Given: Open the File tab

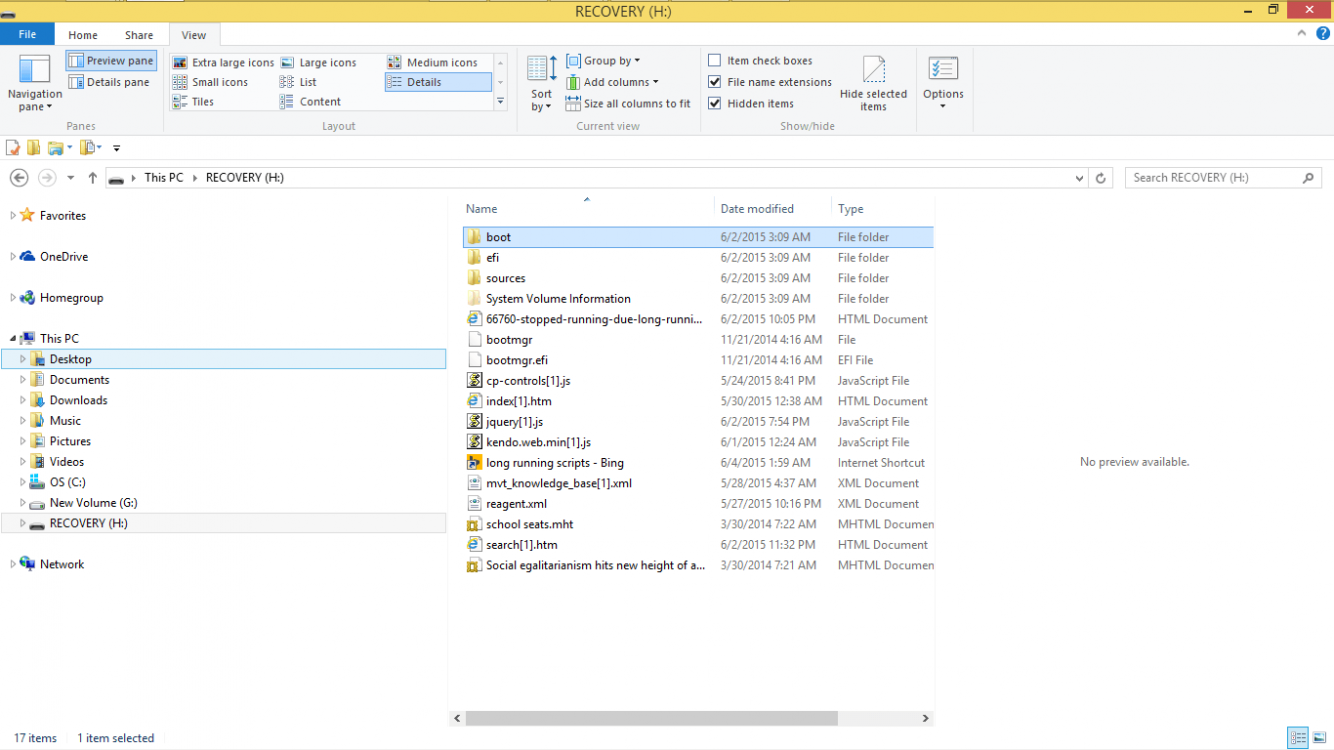Looking at the screenshot, I should click(27, 34).
